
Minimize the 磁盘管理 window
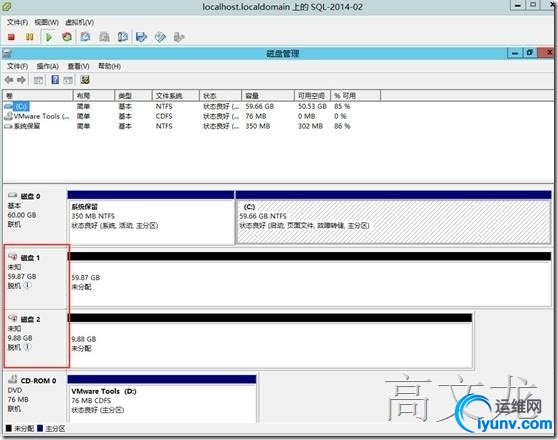(x=515, y=53)
